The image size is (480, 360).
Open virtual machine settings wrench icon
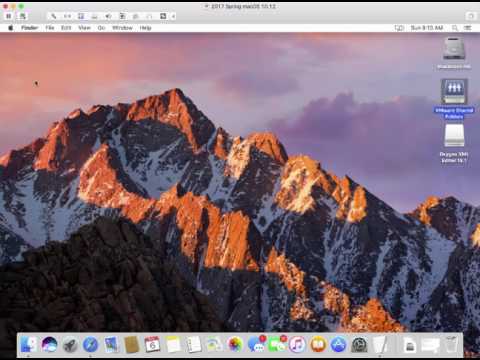(x=53, y=16)
